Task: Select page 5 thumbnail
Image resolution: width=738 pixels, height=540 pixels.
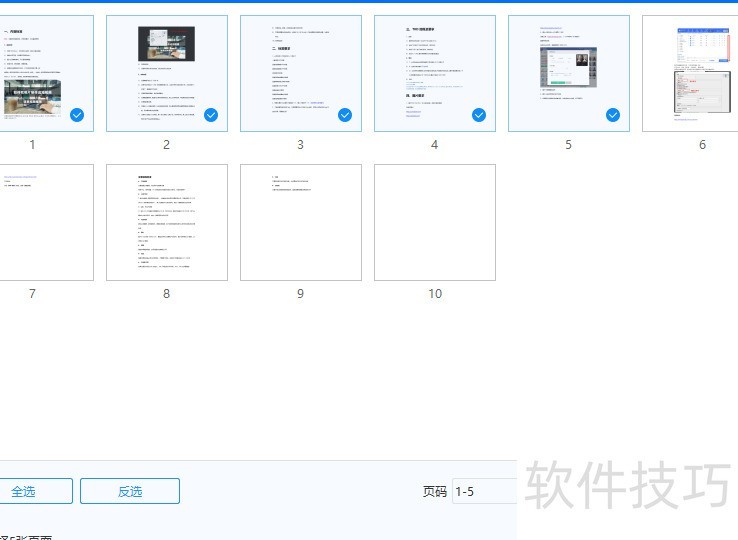Action: (x=569, y=73)
